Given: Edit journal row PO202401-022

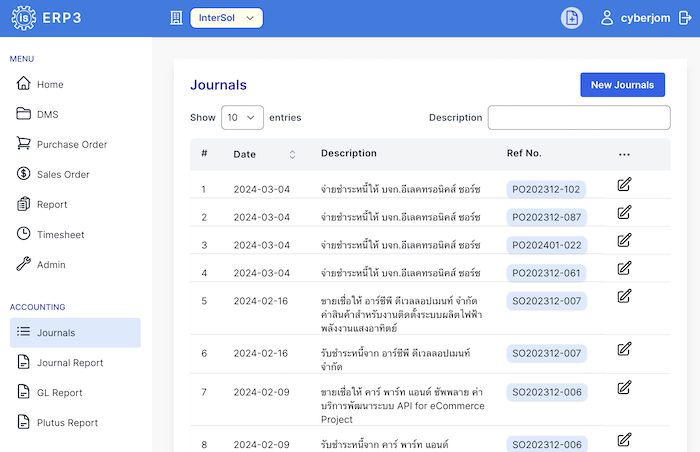Looking at the screenshot, I should 624,240.
